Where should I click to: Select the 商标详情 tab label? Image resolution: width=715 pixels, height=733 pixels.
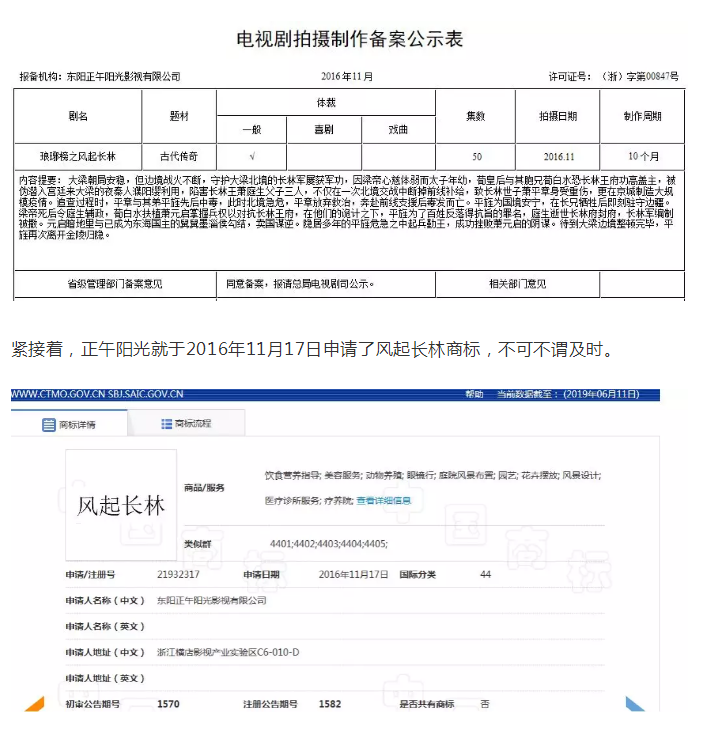point(76,424)
